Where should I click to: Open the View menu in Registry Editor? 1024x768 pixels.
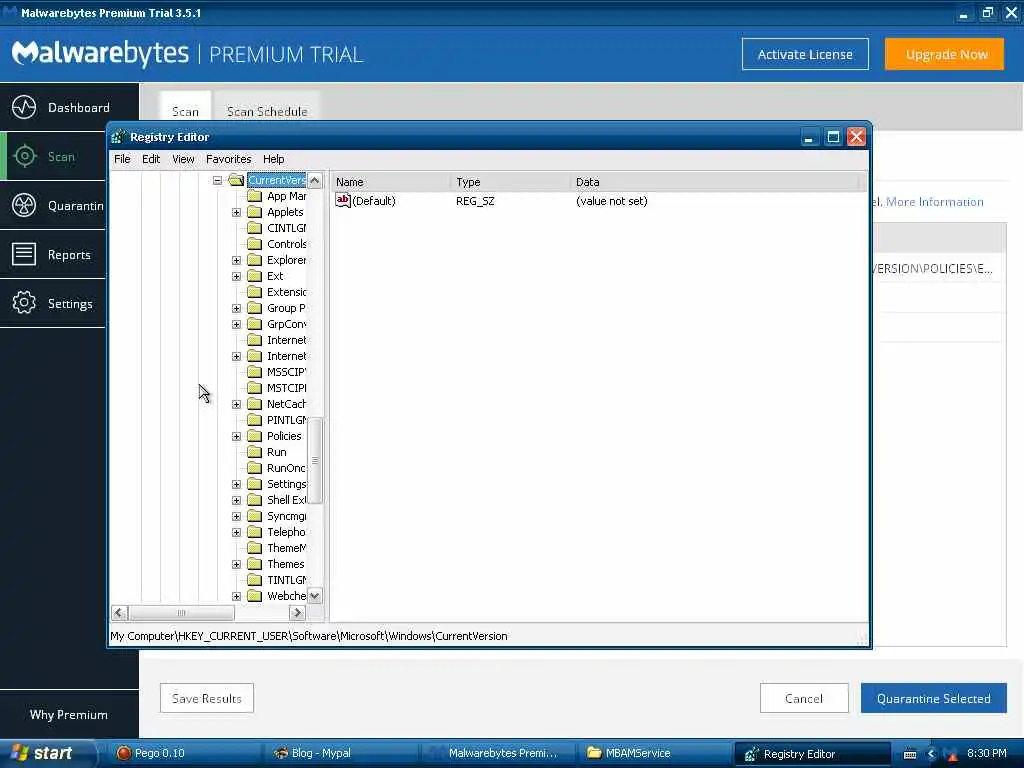pos(183,159)
